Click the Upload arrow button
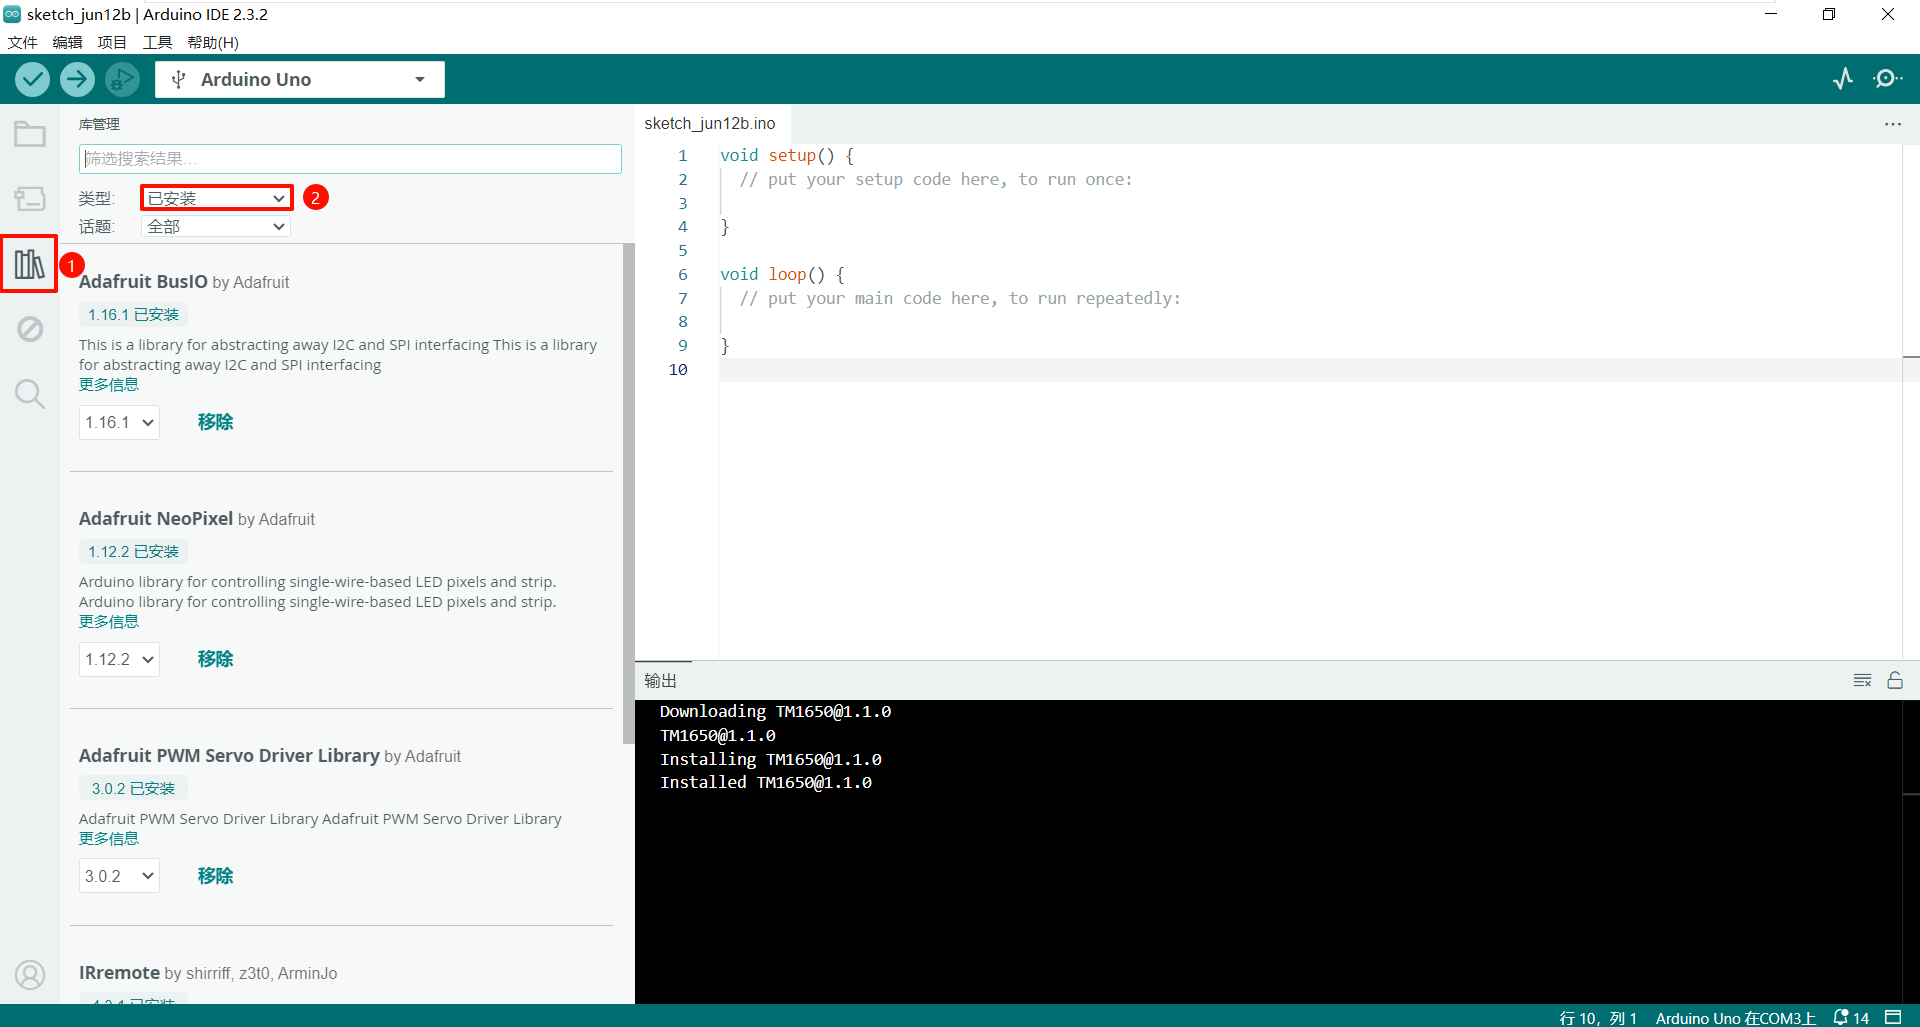 [x=77, y=79]
